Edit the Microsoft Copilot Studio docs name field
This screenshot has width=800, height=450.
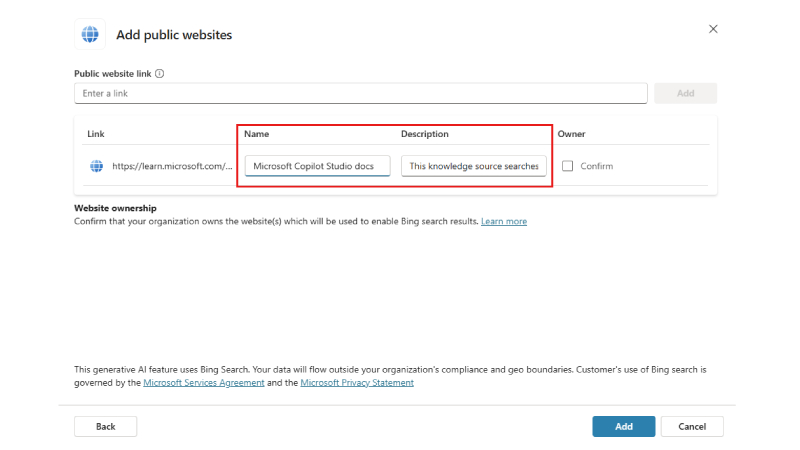click(317, 166)
